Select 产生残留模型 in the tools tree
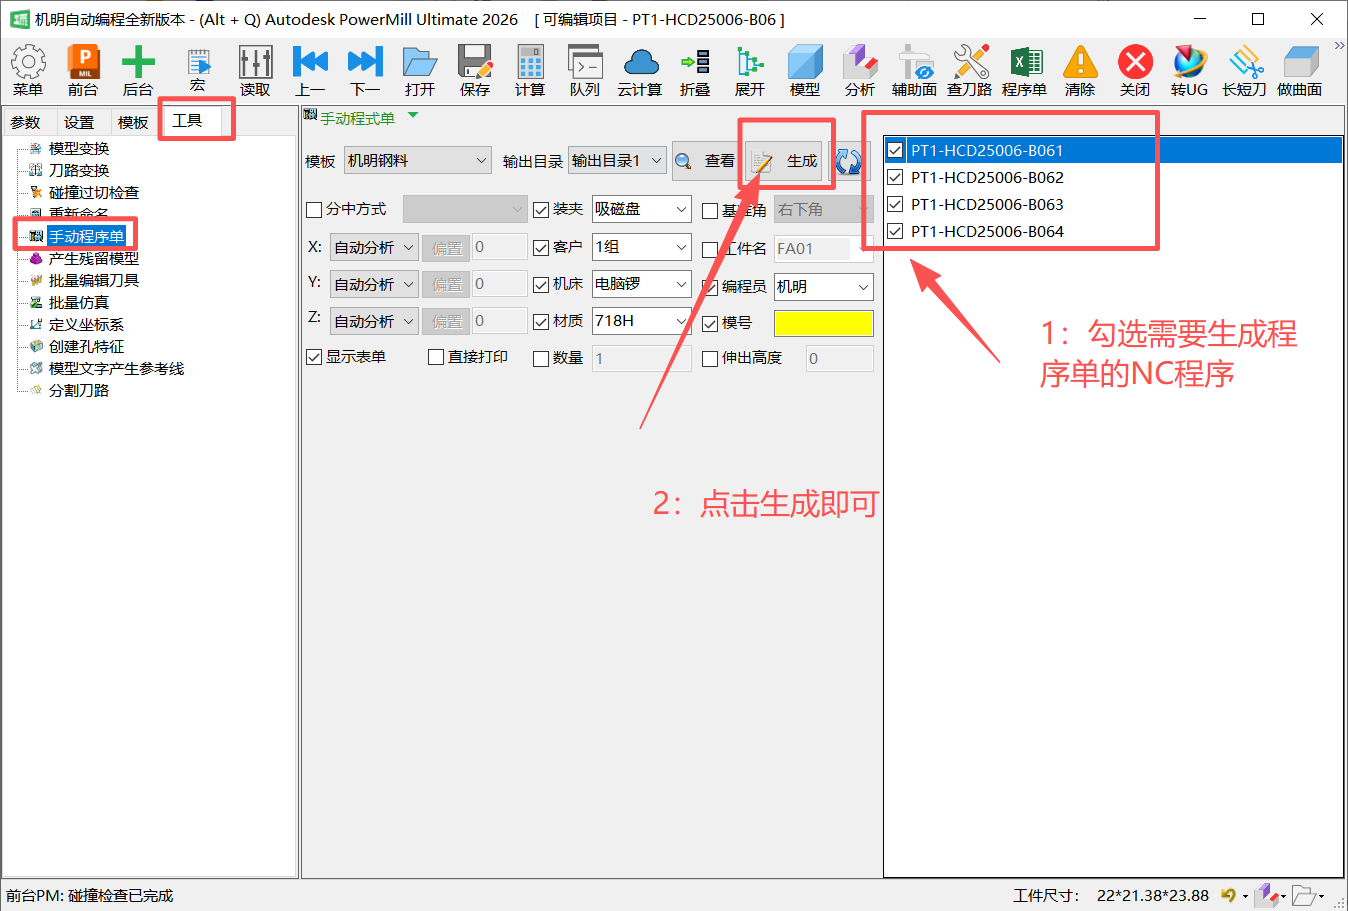Screen dimensions: 1348x911 [94, 258]
